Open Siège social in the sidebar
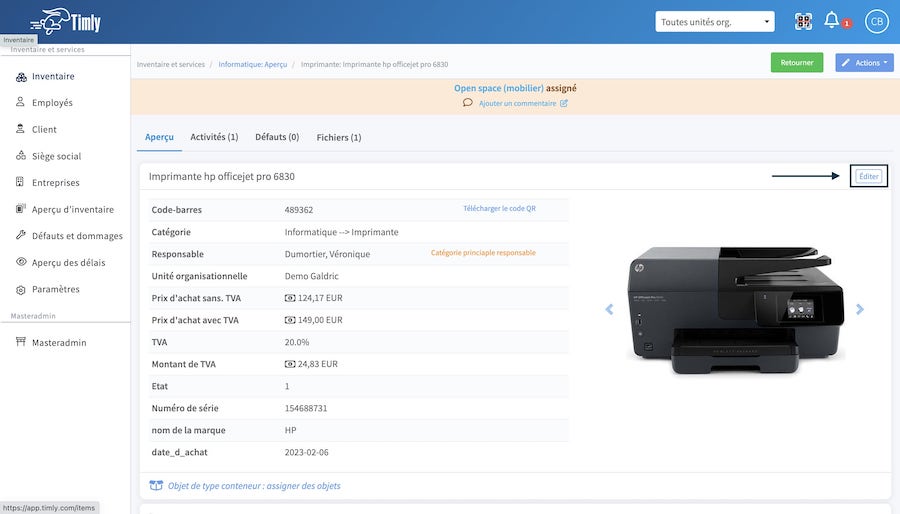 click(x=56, y=156)
